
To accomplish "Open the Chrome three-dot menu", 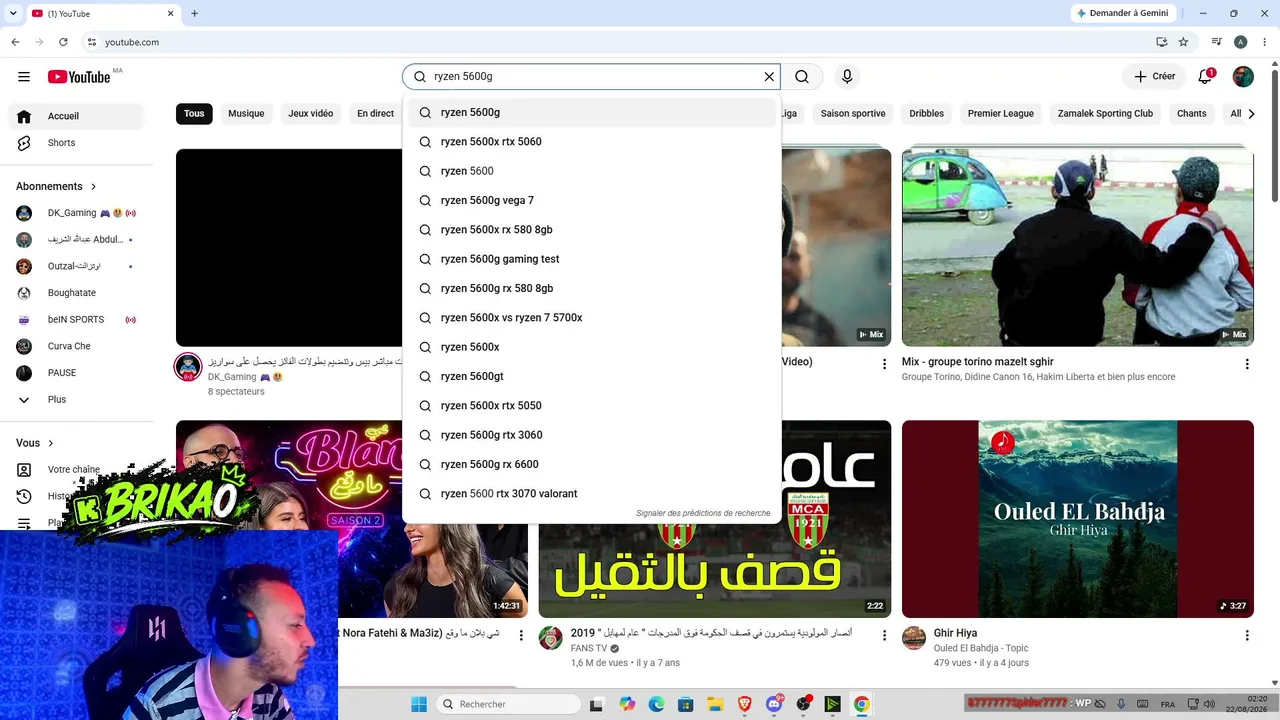I will pos(1264,42).
